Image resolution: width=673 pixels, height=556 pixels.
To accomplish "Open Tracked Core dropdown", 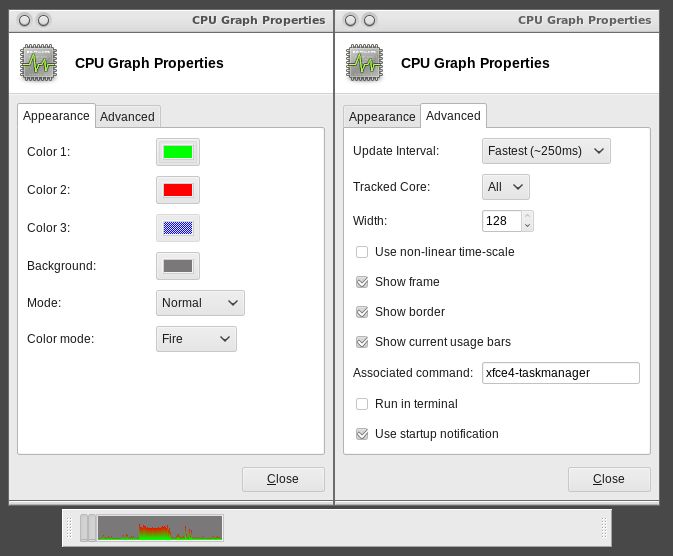I will click(506, 187).
